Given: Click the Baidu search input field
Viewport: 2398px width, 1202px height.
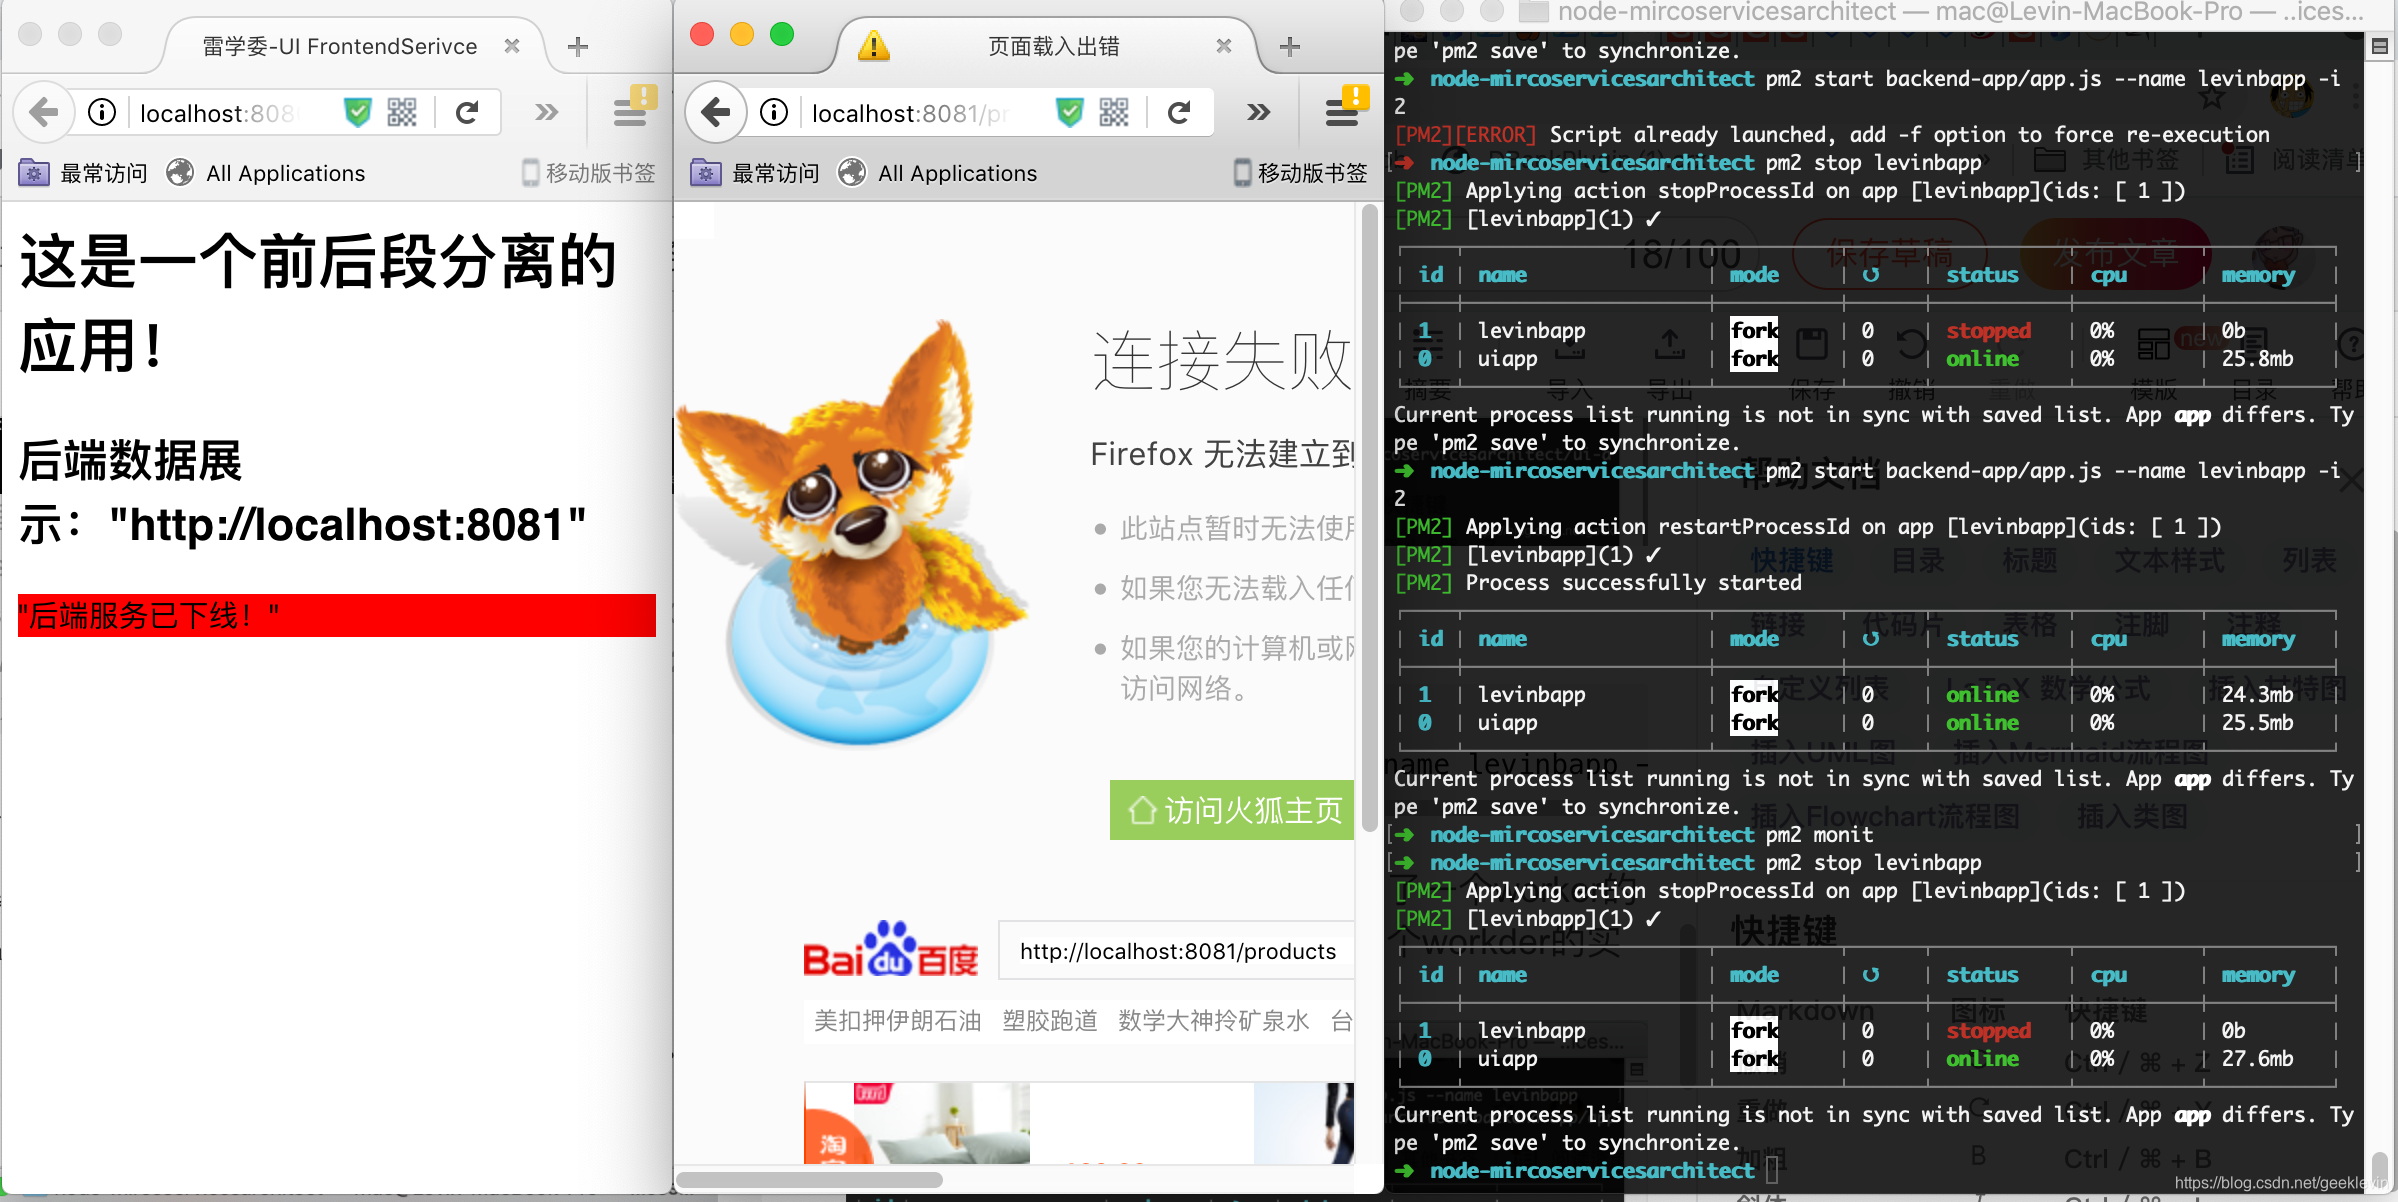Looking at the screenshot, I should (x=1177, y=951).
